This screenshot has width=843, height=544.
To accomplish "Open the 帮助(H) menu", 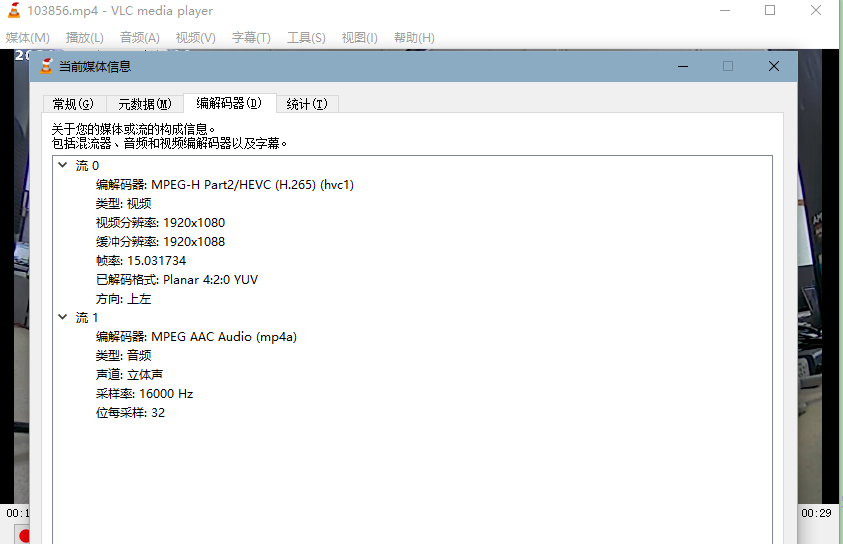I will [414, 38].
